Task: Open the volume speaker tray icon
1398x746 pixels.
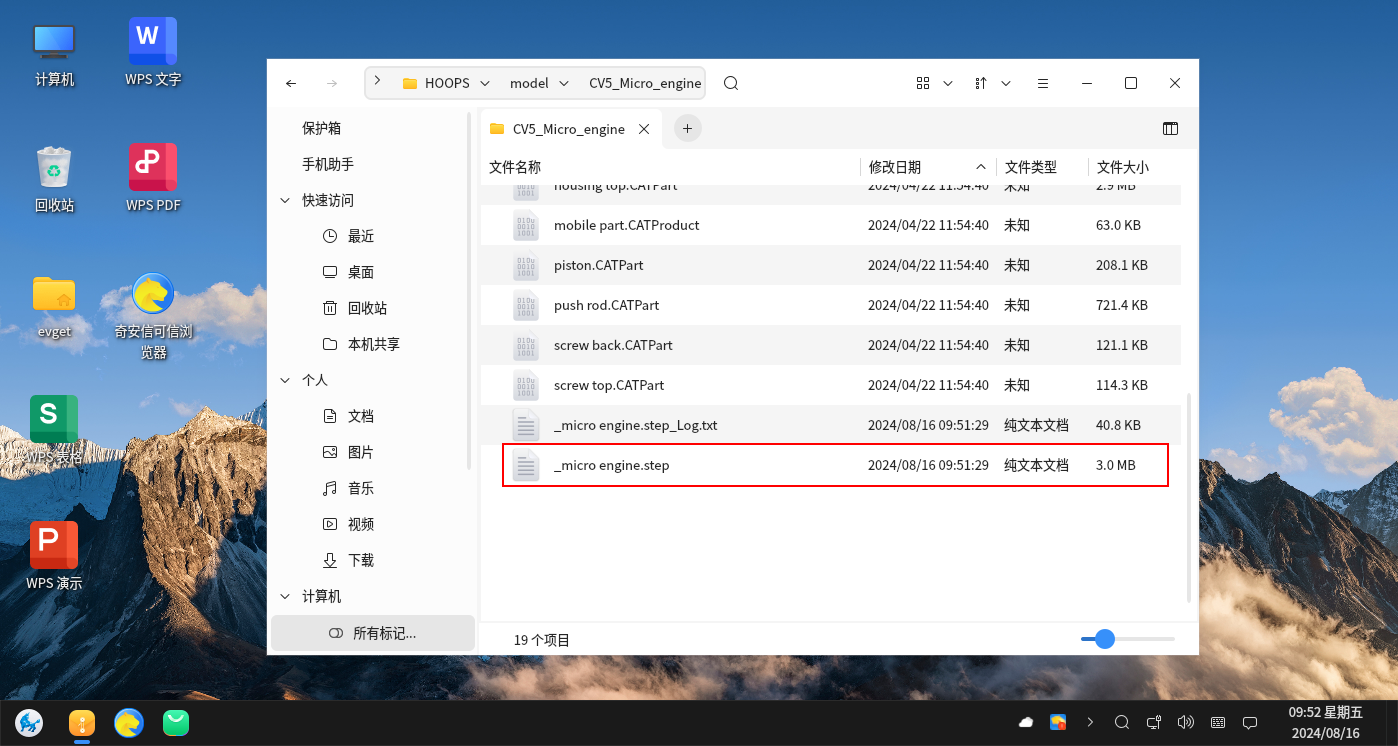Action: tap(1186, 722)
